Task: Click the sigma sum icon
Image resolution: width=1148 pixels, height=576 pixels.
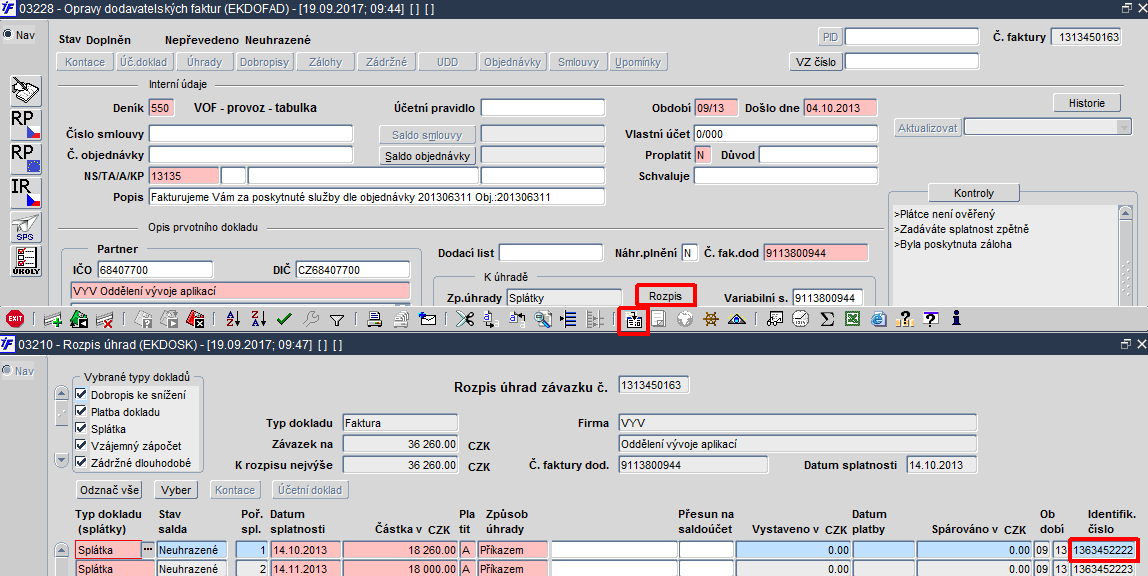Action: [x=827, y=319]
